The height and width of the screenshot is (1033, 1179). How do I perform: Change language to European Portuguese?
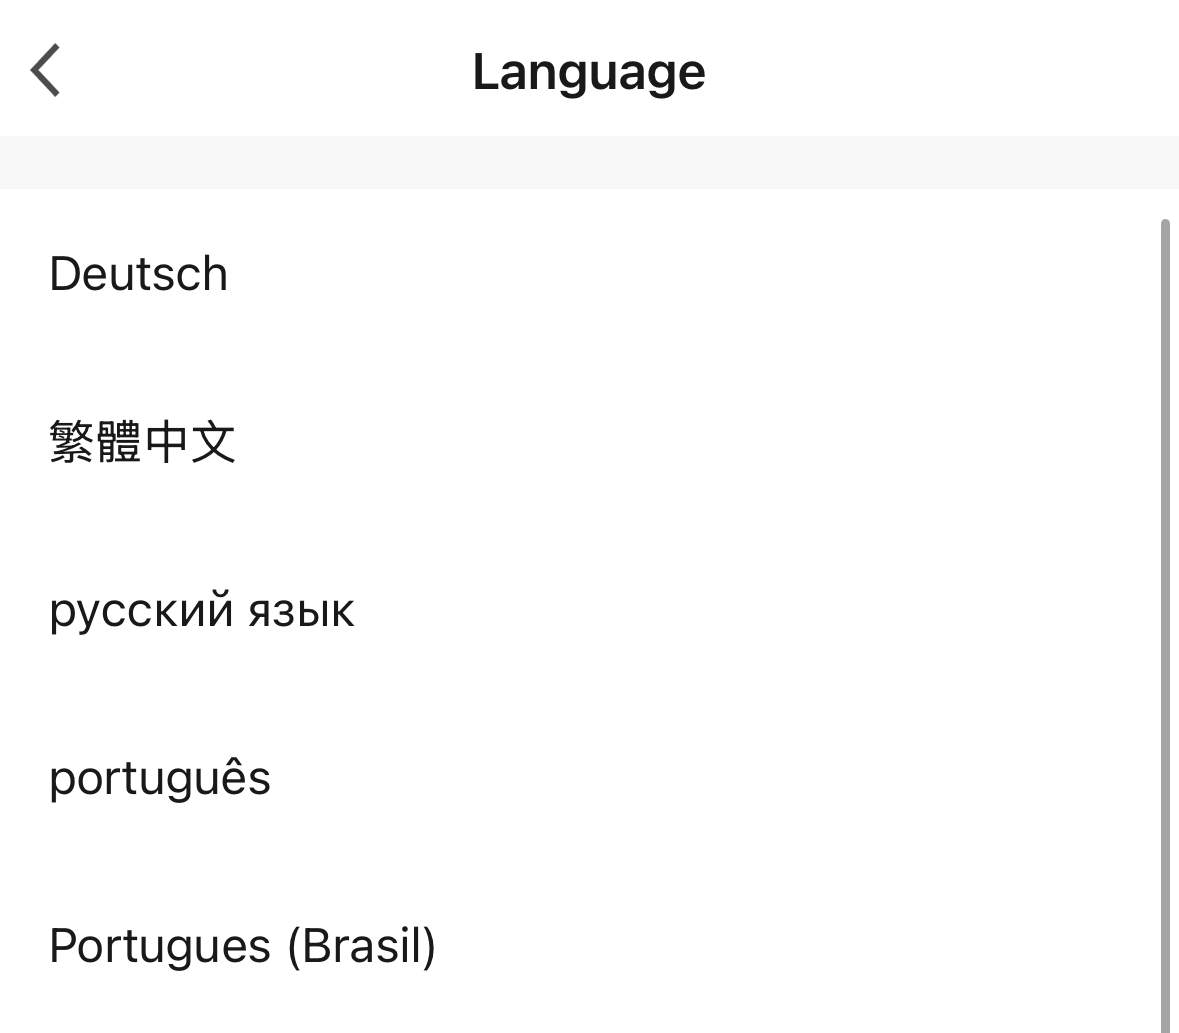click(160, 778)
